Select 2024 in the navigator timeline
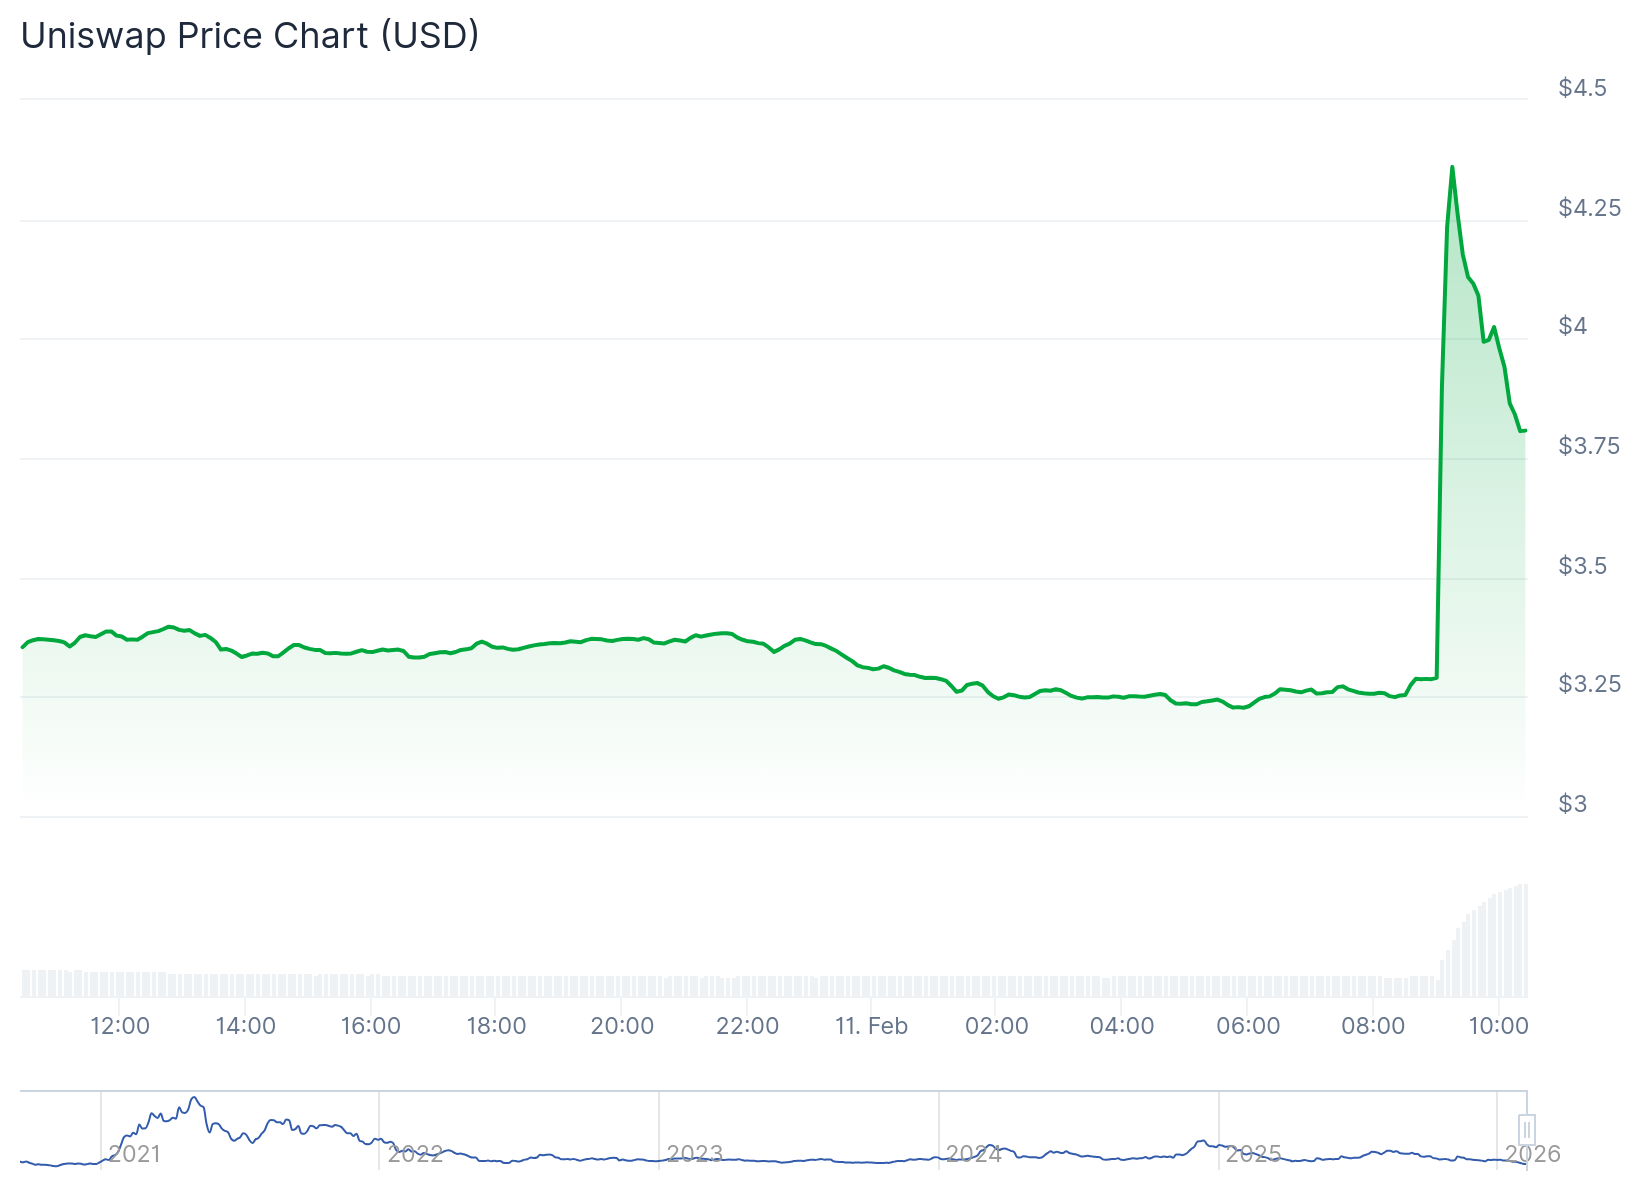Viewport: 1644px width, 1200px height. (974, 1154)
